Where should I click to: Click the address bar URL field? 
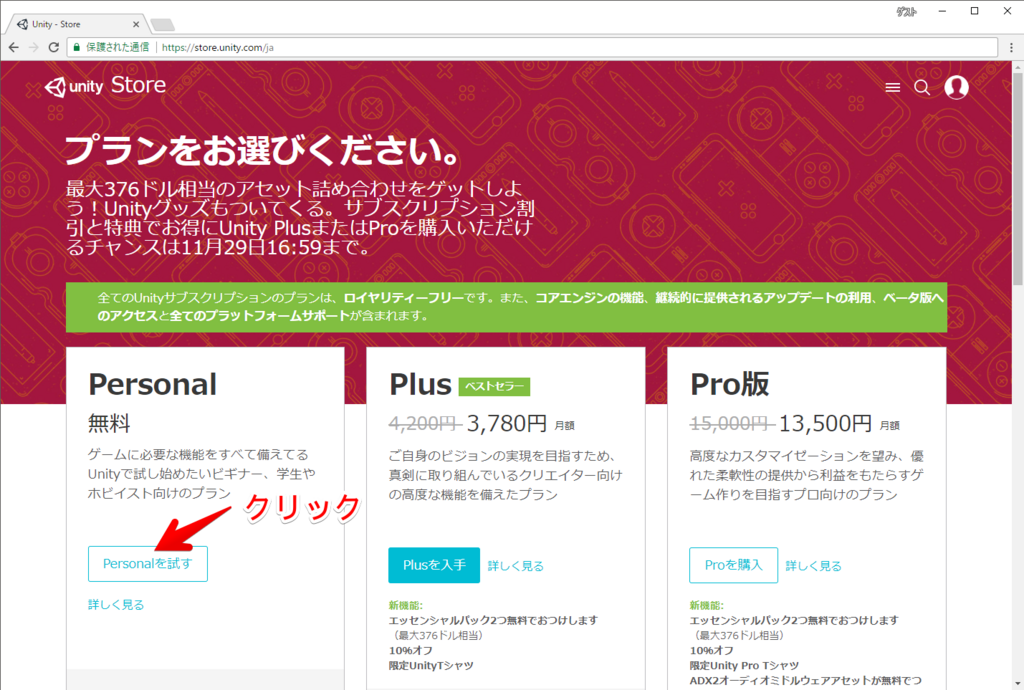532,47
